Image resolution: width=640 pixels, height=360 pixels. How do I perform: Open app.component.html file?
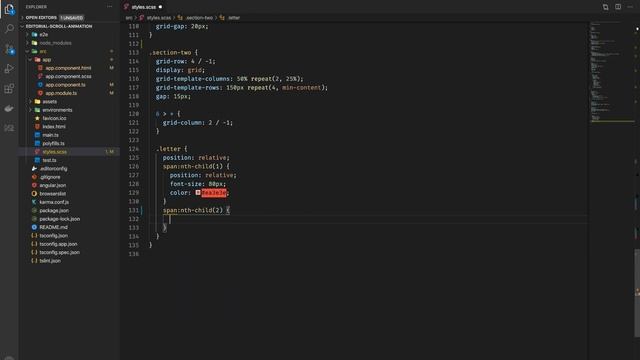[68, 68]
